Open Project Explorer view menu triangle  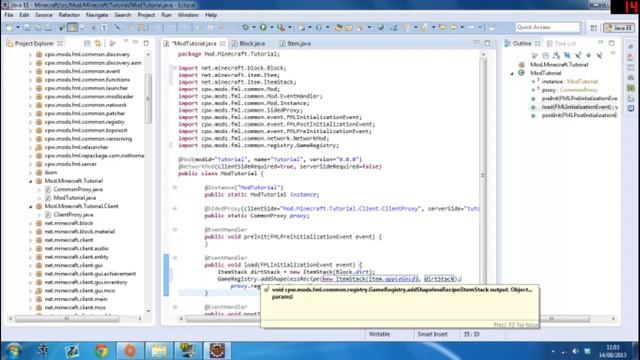125,42
